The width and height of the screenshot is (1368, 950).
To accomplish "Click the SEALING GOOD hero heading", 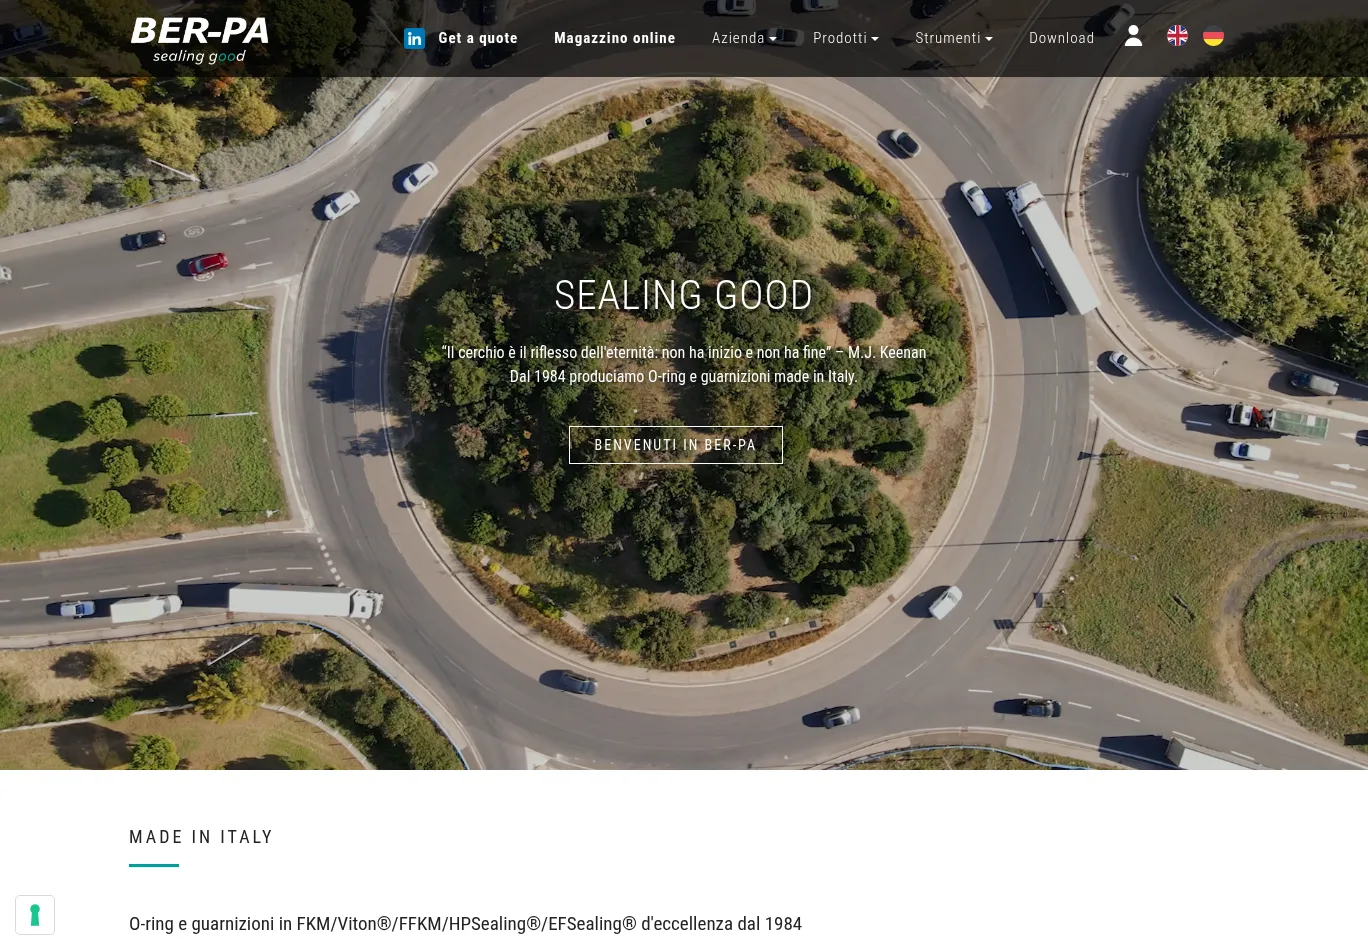I will click(x=683, y=296).
